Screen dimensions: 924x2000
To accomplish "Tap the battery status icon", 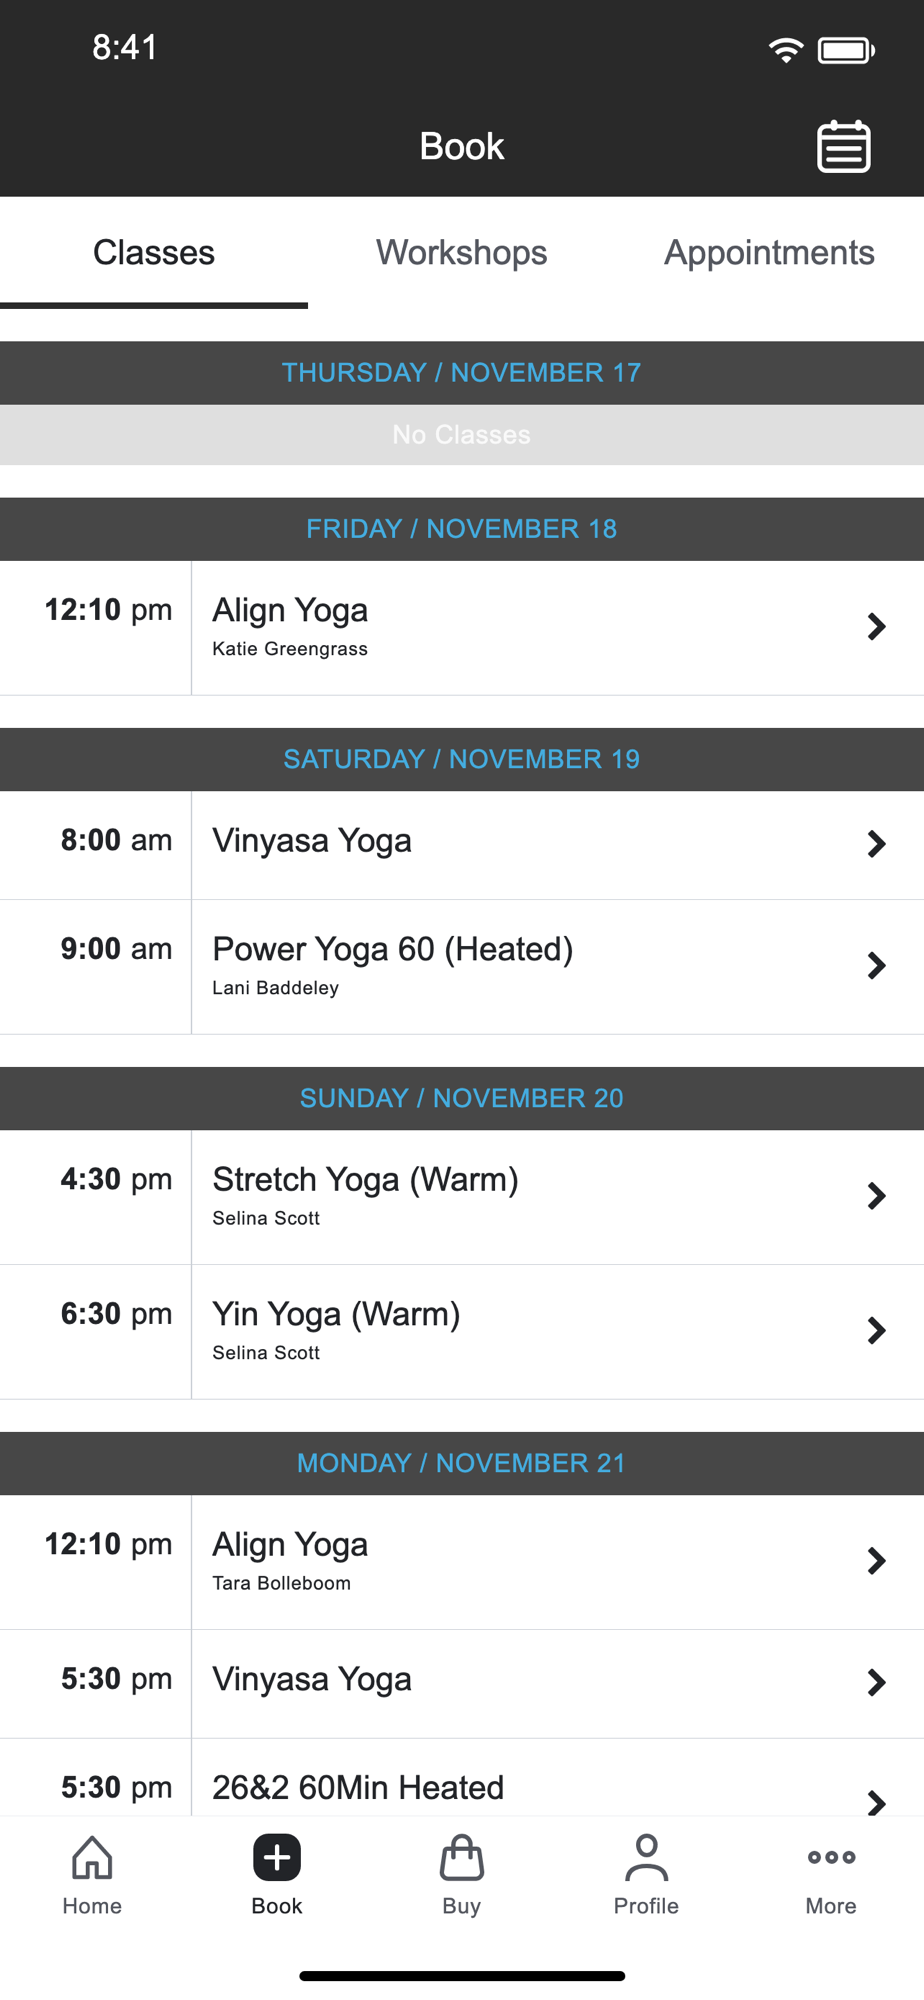I will tap(846, 50).
